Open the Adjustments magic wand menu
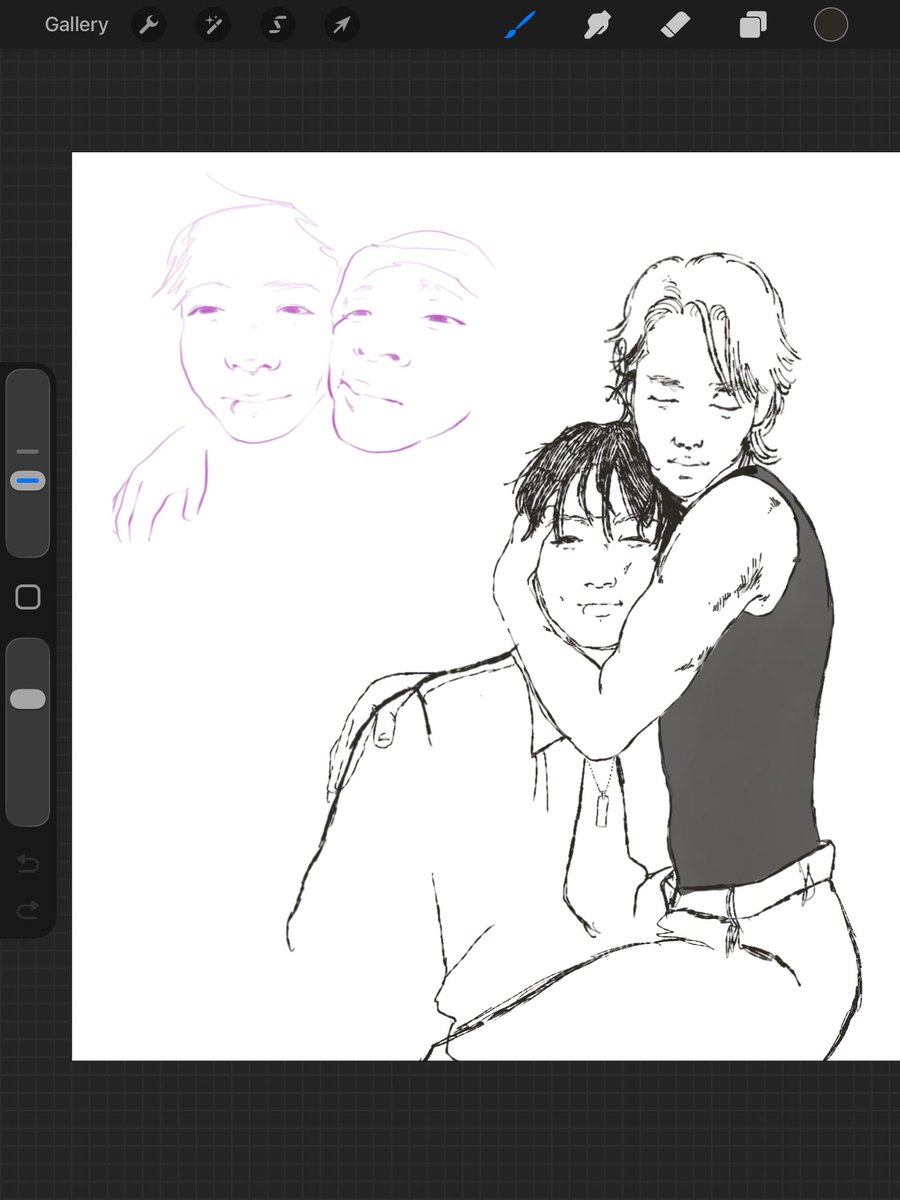900x1200 pixels. pos(213,25)
